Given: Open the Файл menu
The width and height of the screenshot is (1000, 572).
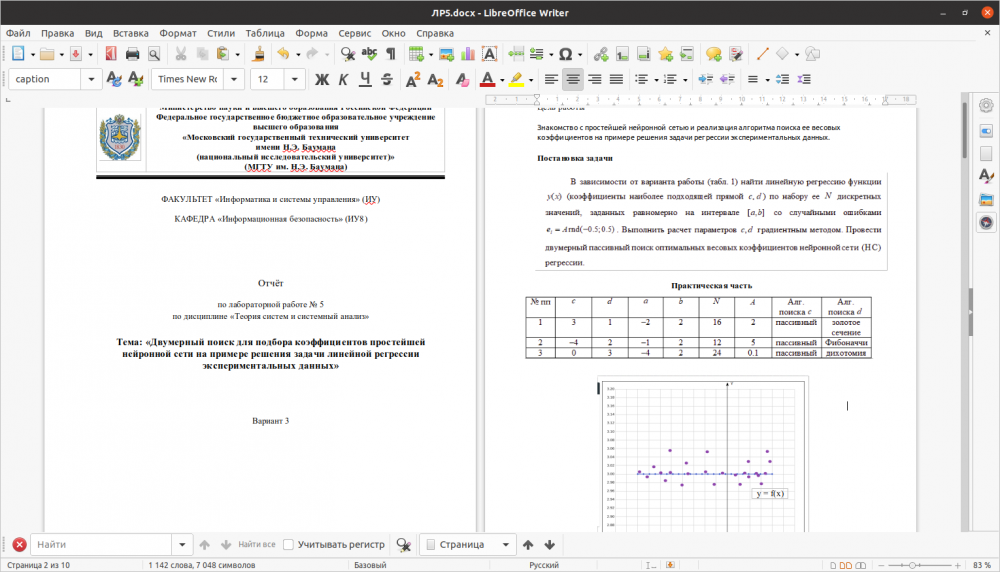Looking at the screenshot, I should [18, 33].
